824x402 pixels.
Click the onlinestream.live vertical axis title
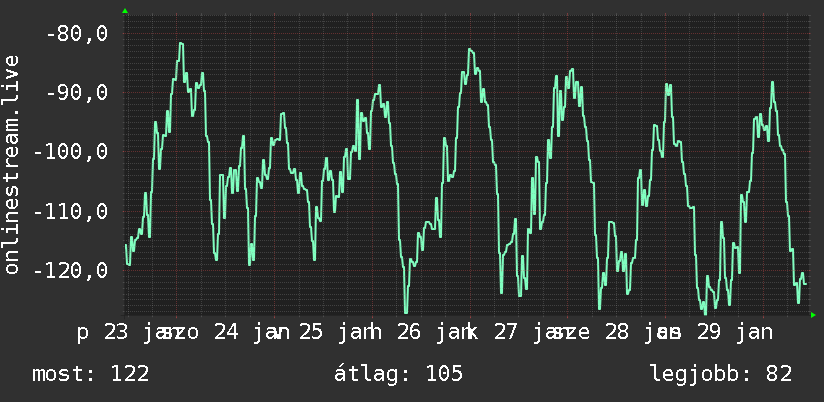11,164
